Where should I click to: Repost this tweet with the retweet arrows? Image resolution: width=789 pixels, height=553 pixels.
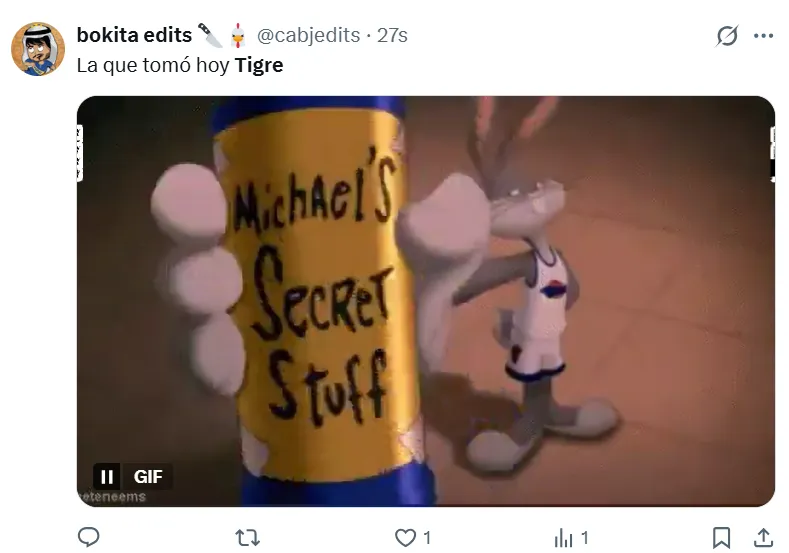coord(248,538)
